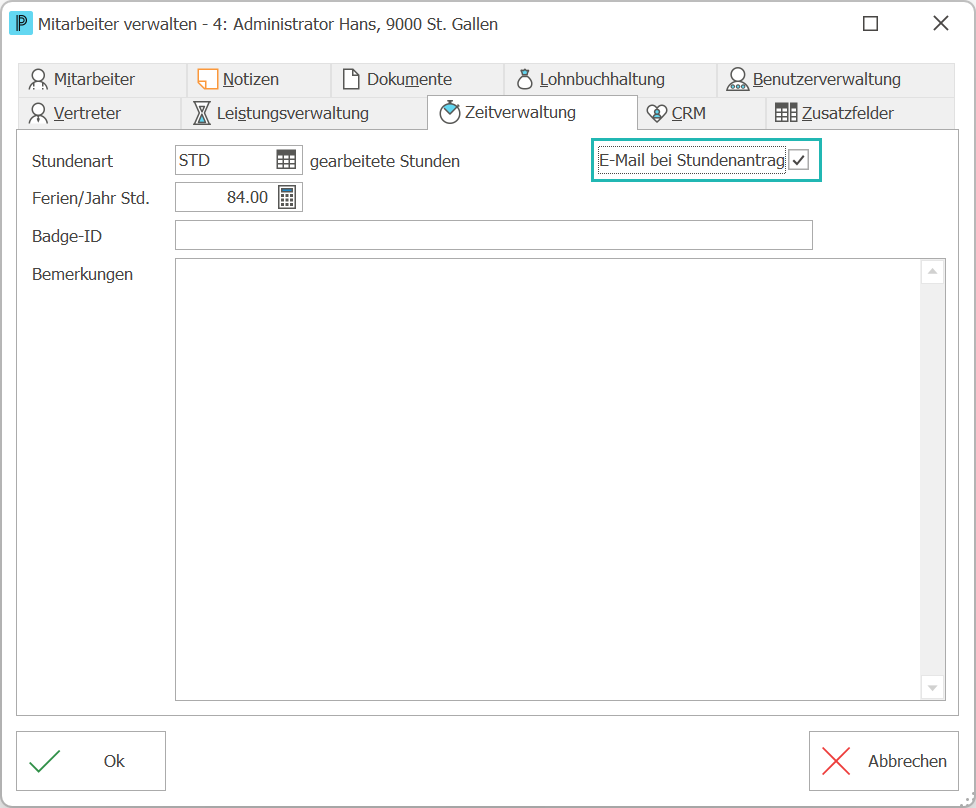The image size is (976, 808).
Task: Click the 'Bemerkungen' label
Action: [x=82, y=275]
